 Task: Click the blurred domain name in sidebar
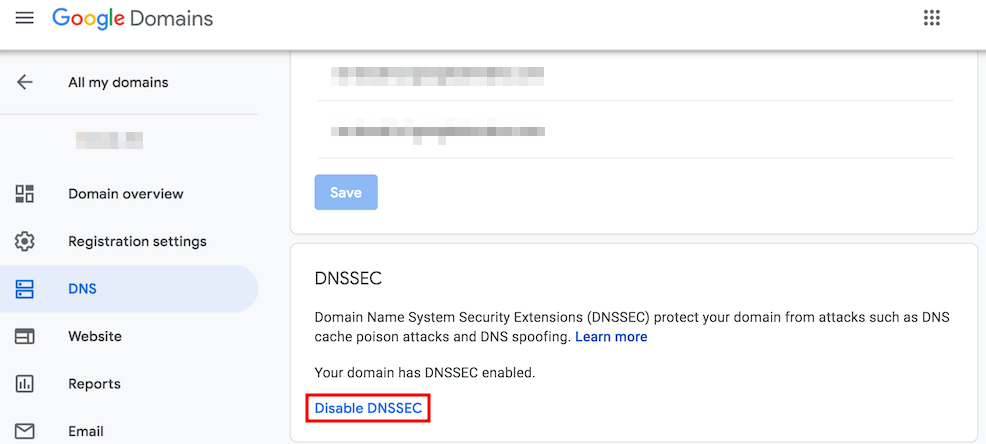click(109, 140)
